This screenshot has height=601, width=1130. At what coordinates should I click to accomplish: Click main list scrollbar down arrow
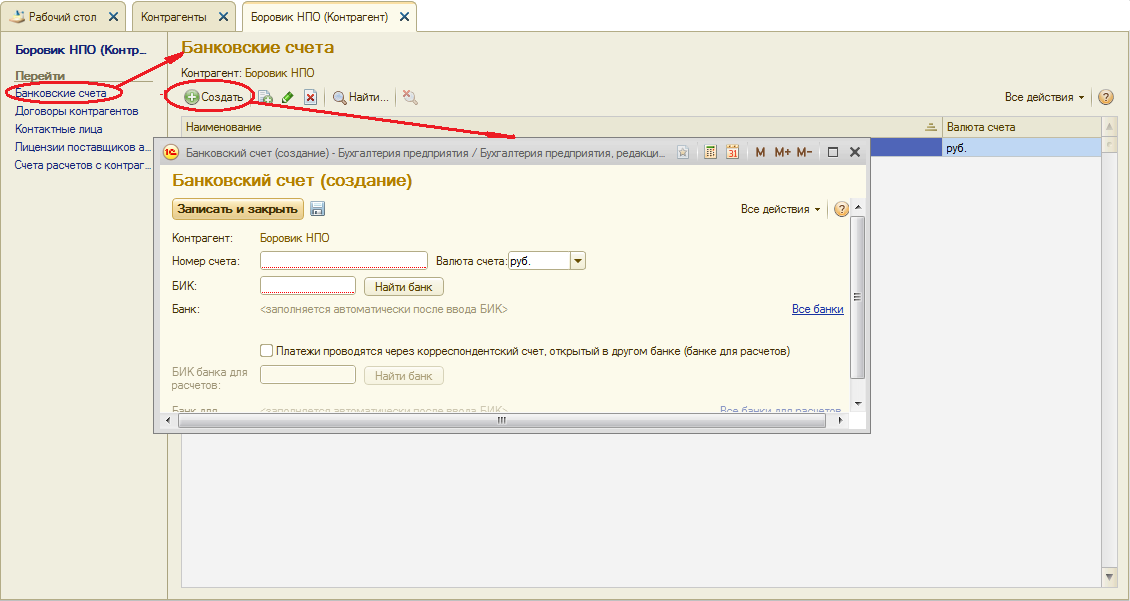pos(1109,577)
